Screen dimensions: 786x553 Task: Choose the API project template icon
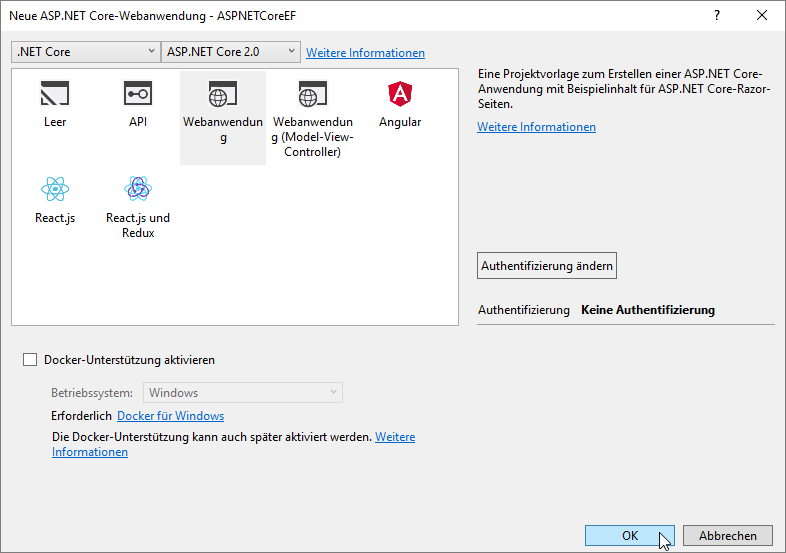[x=138, y=95]
